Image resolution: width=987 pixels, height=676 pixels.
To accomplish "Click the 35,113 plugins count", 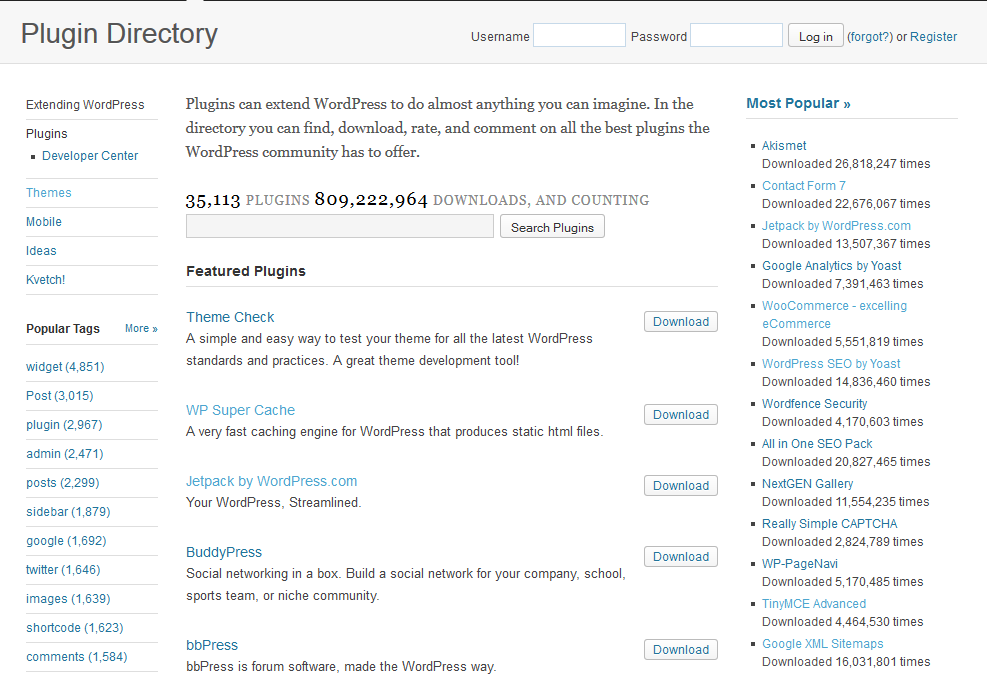I will 213,200.
